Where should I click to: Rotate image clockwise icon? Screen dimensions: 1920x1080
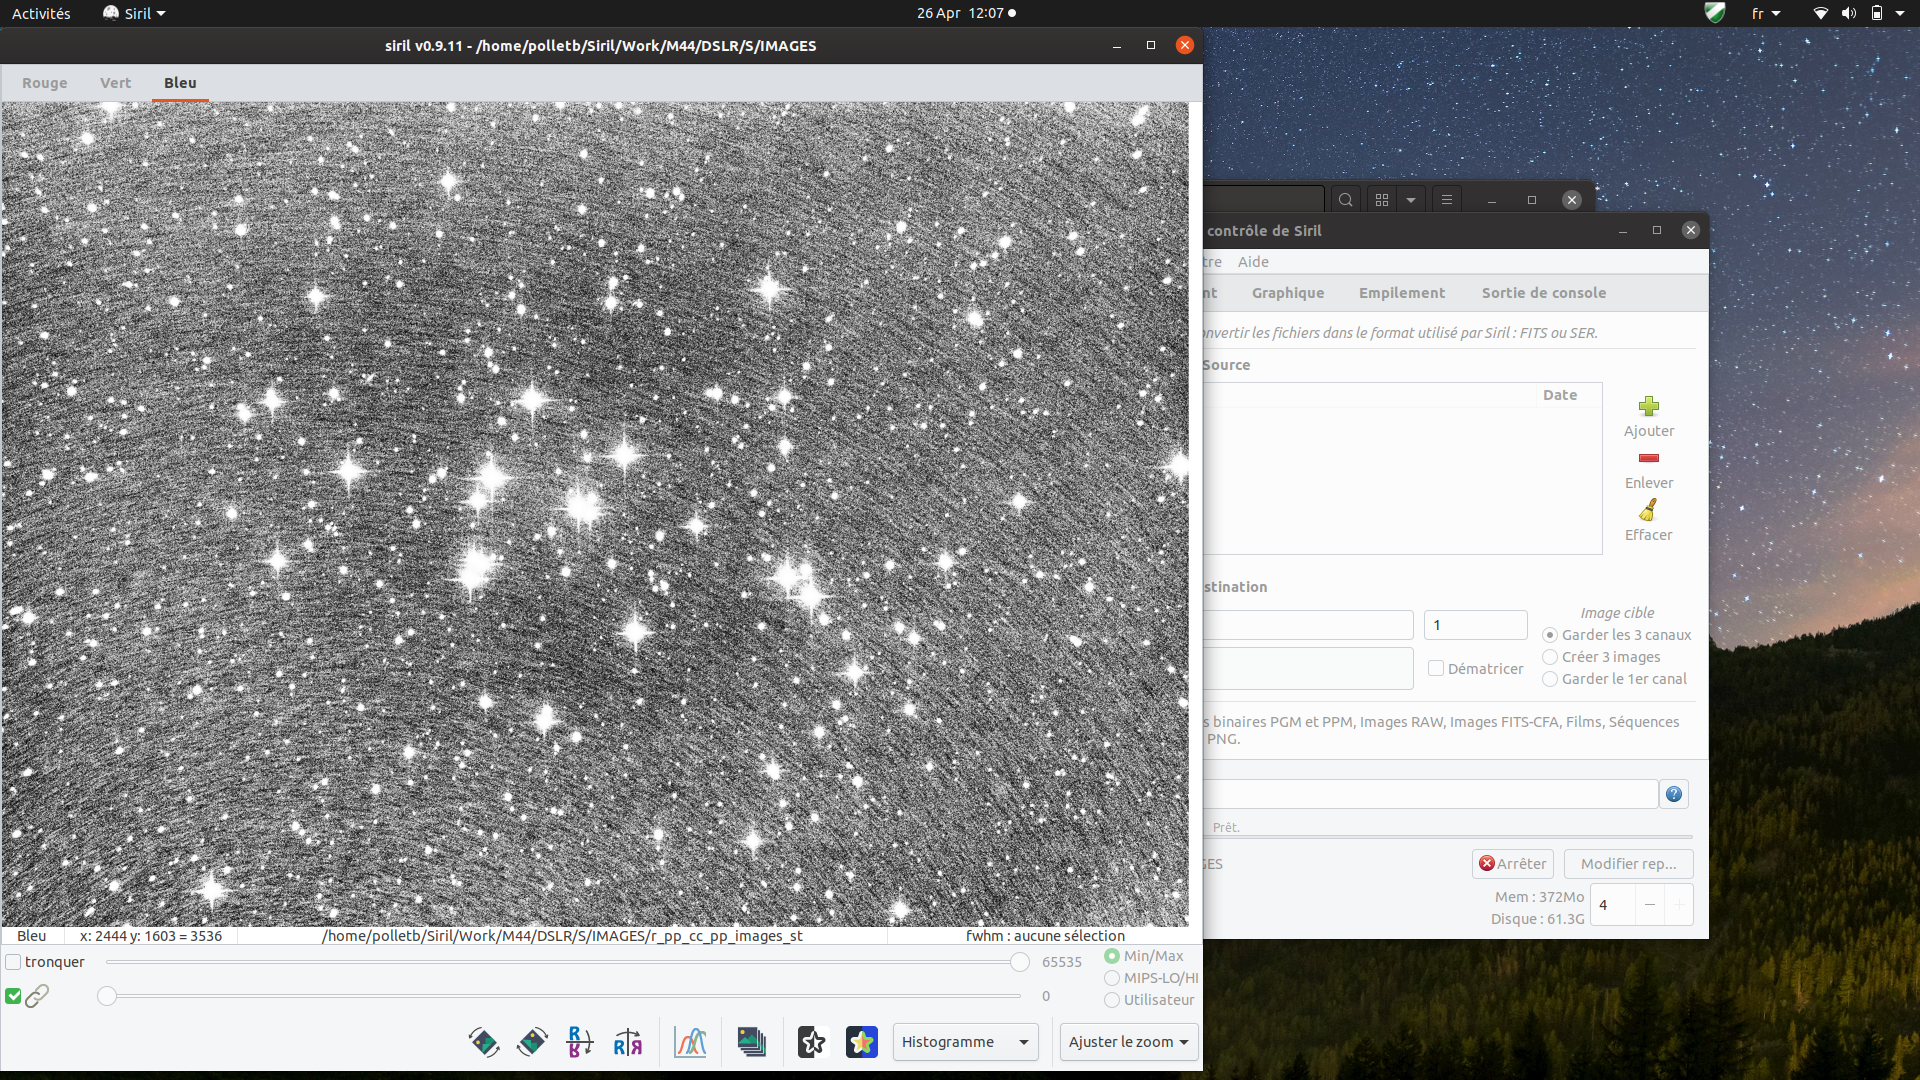(x=532, y=1042)
